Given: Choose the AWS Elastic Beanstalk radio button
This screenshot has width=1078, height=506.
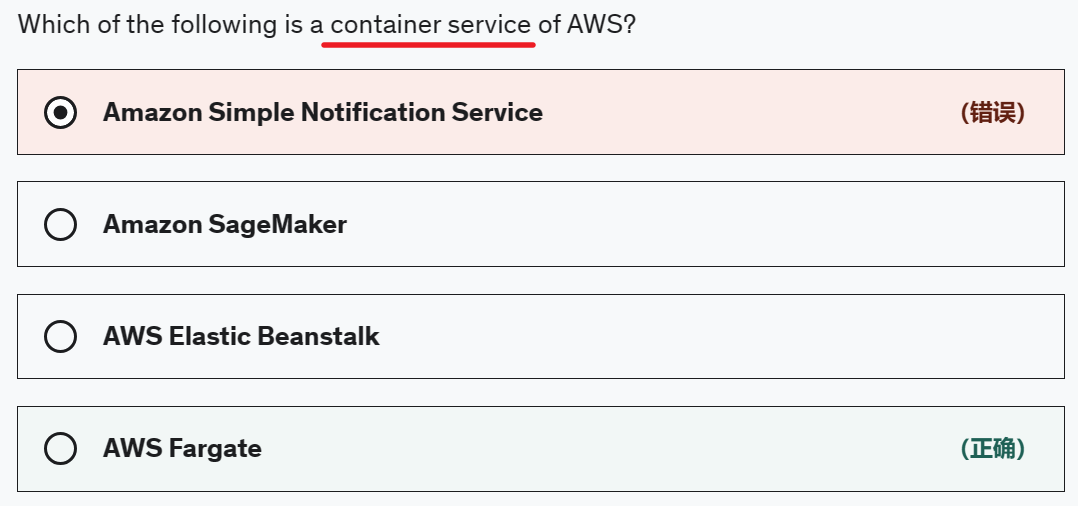Looking at the screenshot, I should [x=61, y=336].
